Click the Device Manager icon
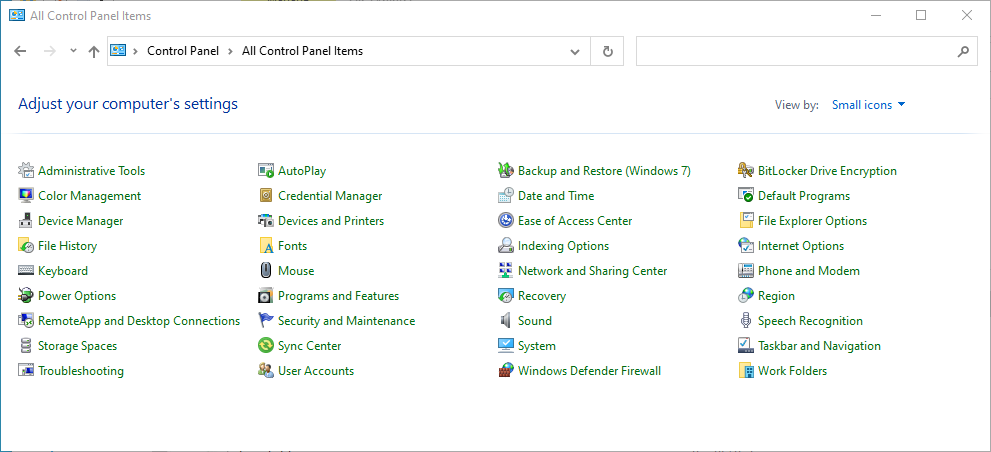Screen dimensions: 991x452 click(x=26, y=221)
